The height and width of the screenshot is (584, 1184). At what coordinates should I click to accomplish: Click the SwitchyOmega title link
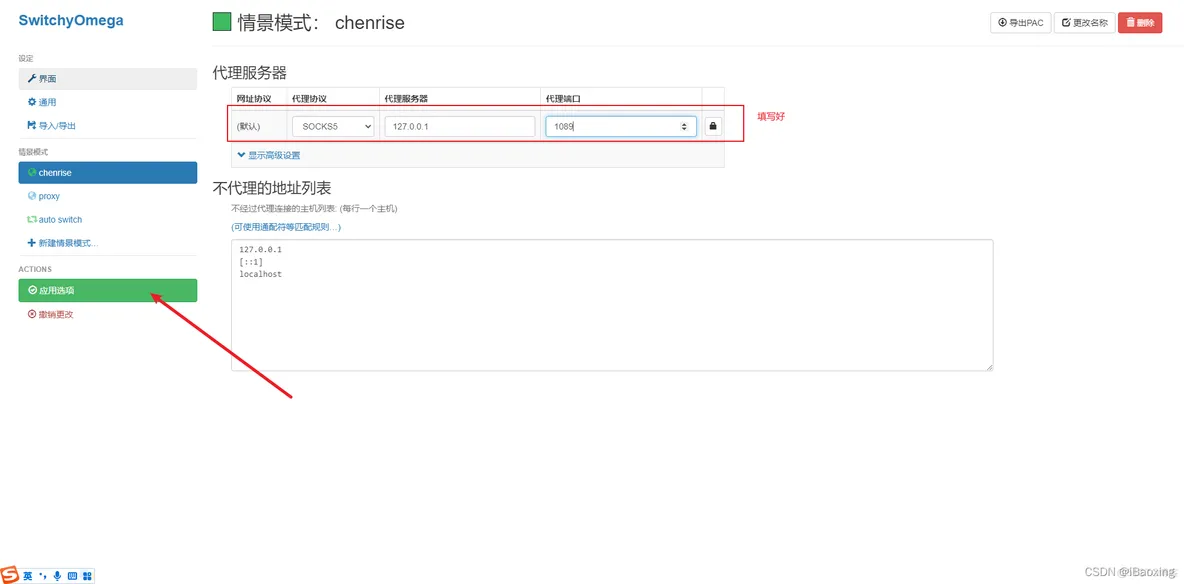coord(71,21)
